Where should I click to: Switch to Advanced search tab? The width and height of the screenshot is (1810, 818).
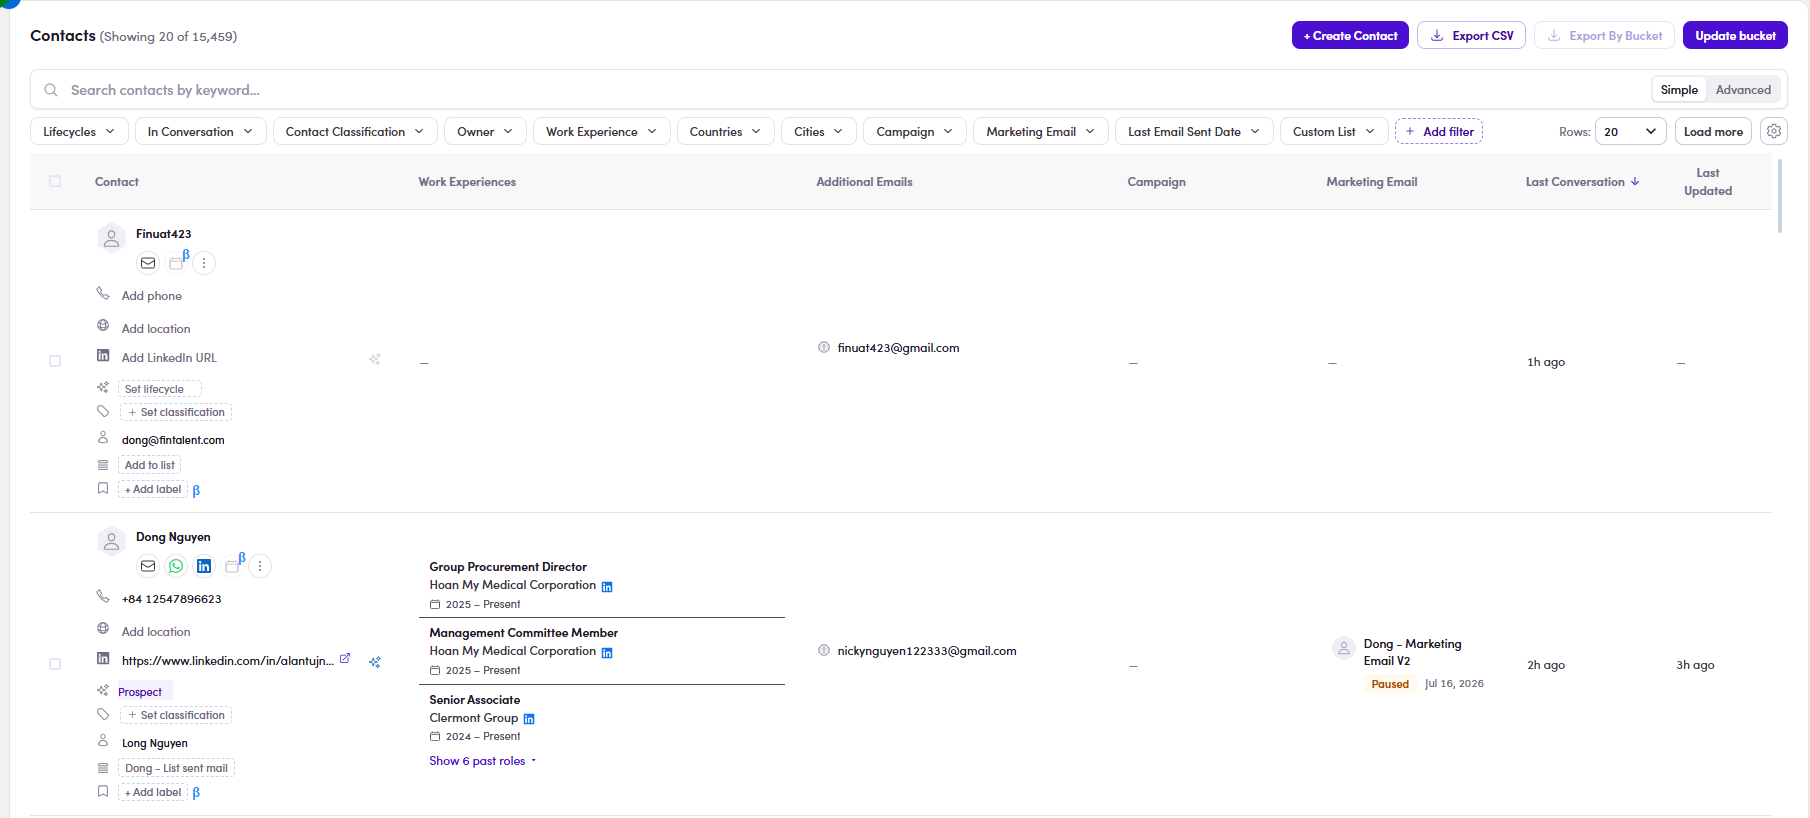pyautogui.click(x=1743, y=90)
